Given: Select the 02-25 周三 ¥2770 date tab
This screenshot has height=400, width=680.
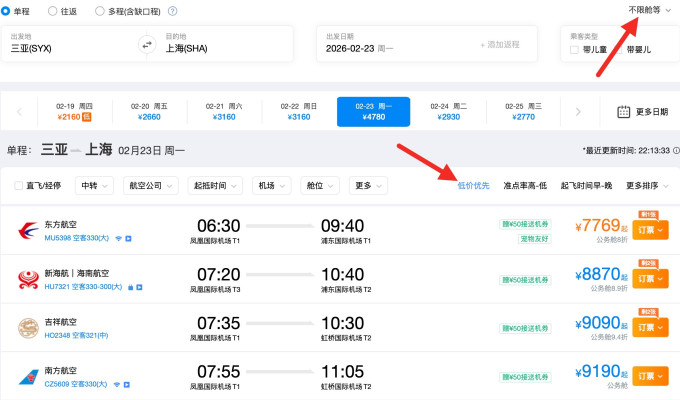Looking at the screenshot, I should [x=523, y=111].
